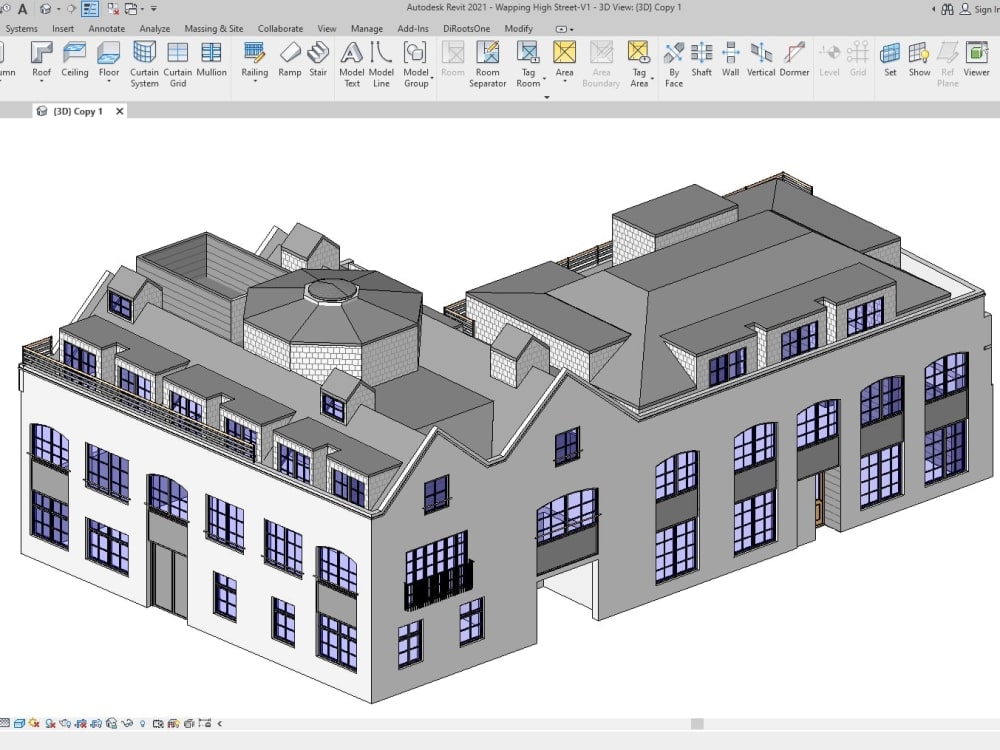The image size is (1000, 750).
Task: Open the Insert ribbon tab
Action: [x=63, y=29]
